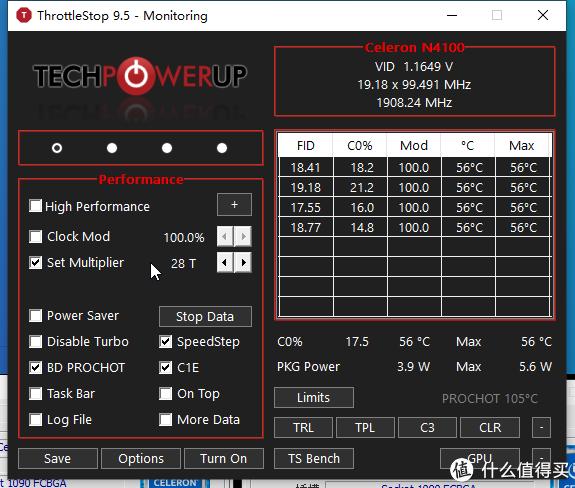Enable the Task Bar checkbox
Viewport: 575px width, 488px height.
36,393
